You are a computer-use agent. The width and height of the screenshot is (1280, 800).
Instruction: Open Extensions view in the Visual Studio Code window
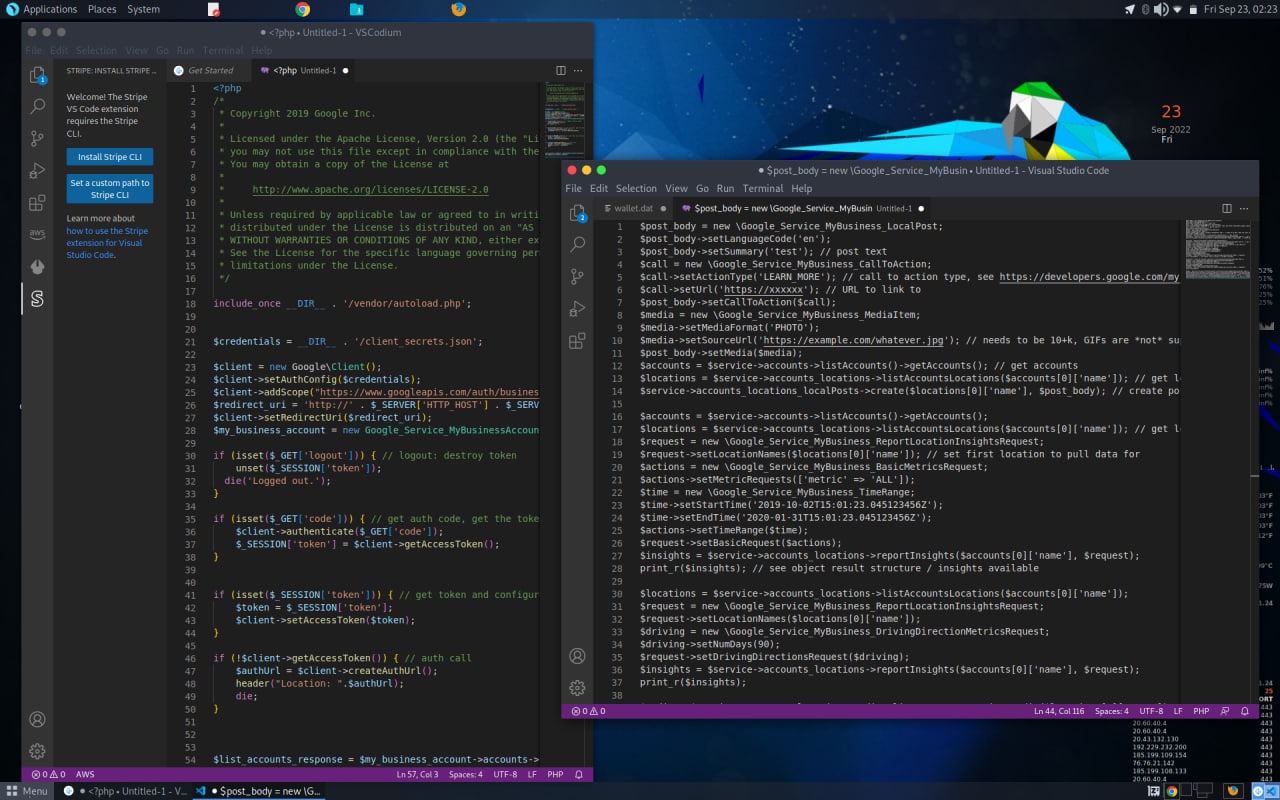577,341
